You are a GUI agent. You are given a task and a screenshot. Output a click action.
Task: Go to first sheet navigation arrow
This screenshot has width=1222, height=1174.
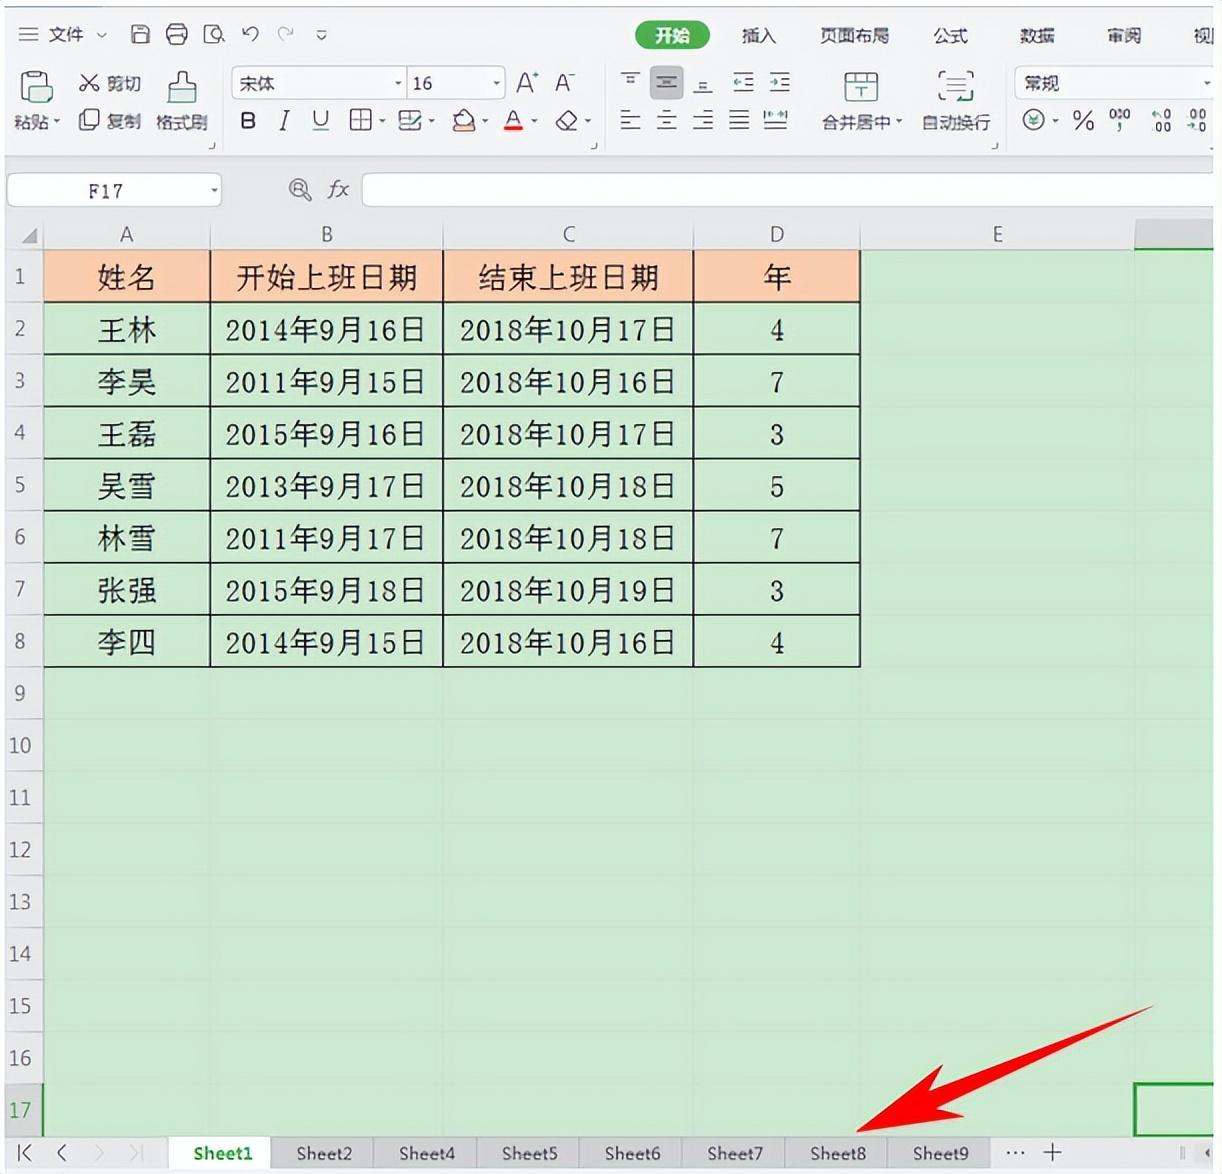pos(24,1153)
